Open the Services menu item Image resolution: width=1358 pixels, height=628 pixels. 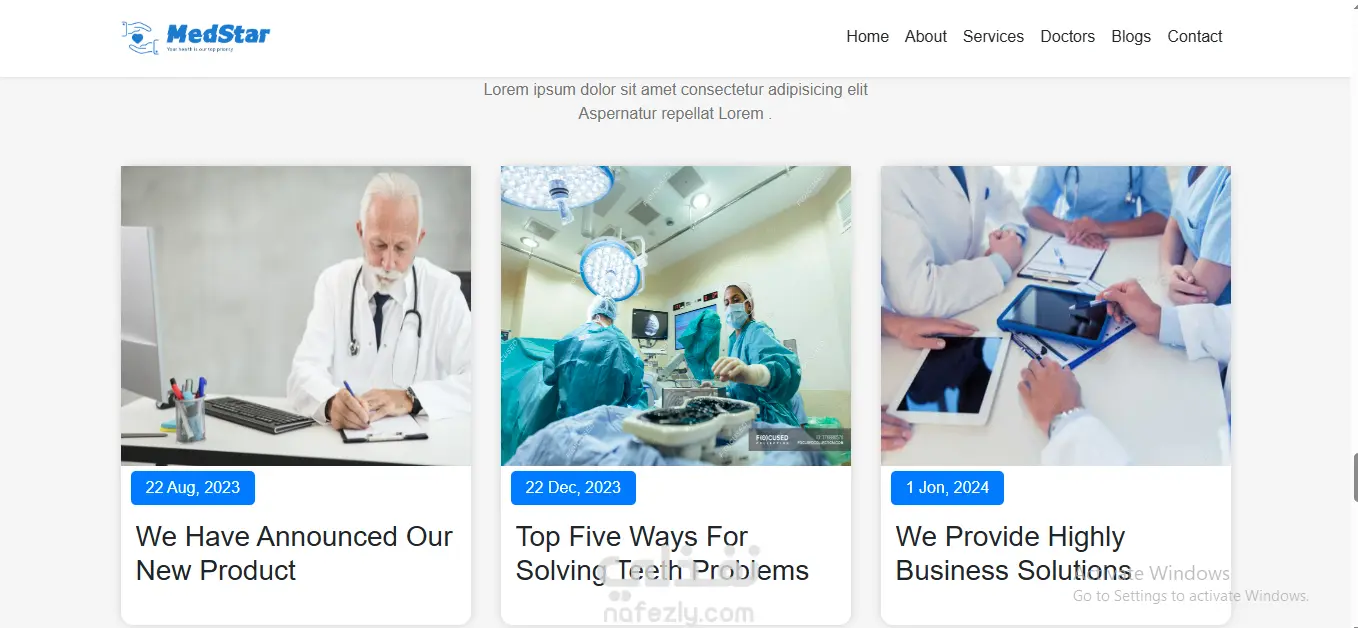[993, 36]
